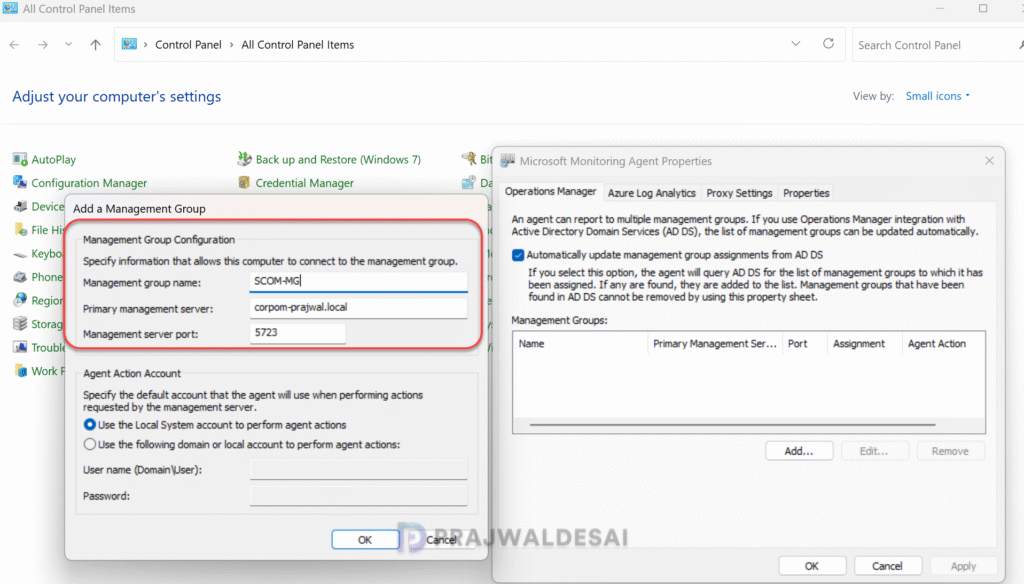Switch to the Operations Manager tab
The image size is (1024, 584).
551,191
